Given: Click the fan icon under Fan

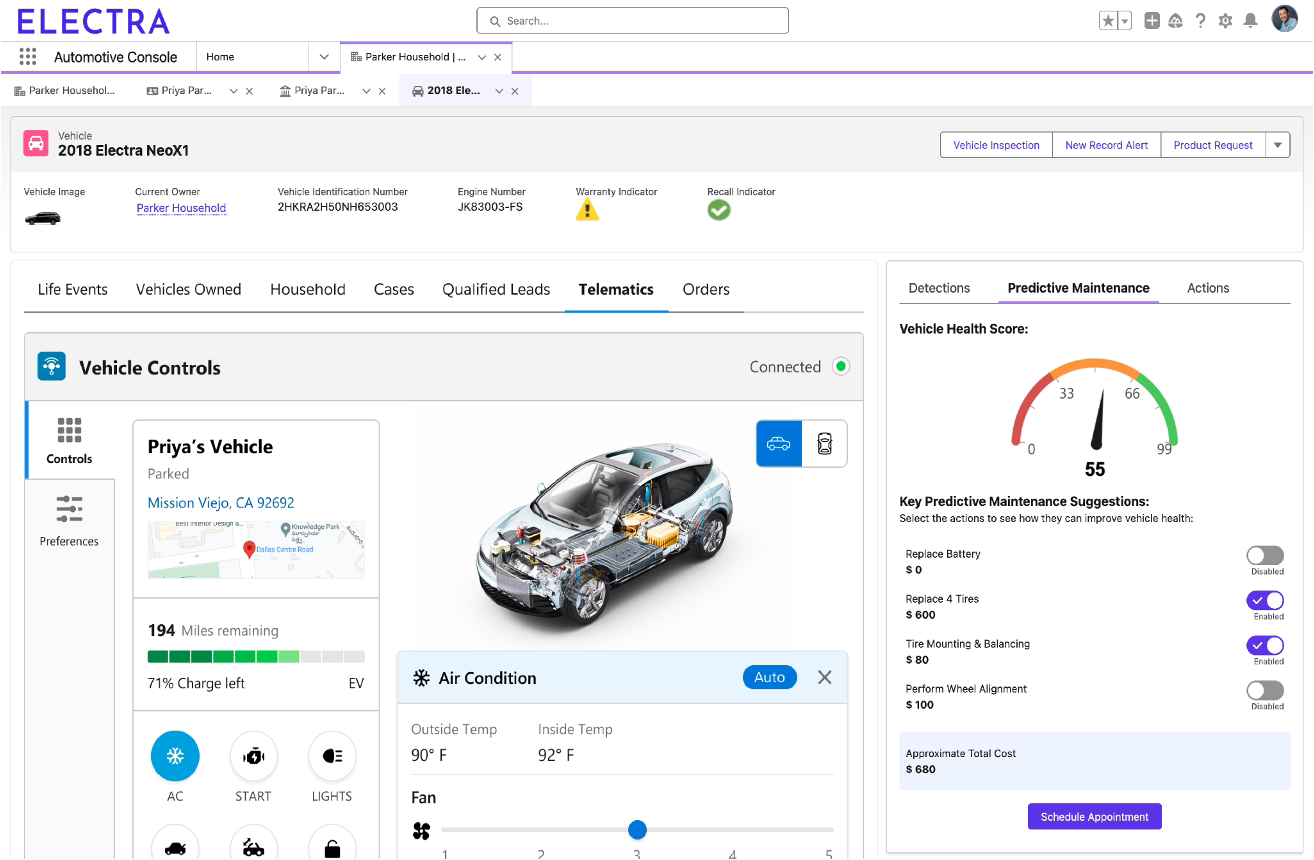Looking at the screenshot, I should click(421, 830).
